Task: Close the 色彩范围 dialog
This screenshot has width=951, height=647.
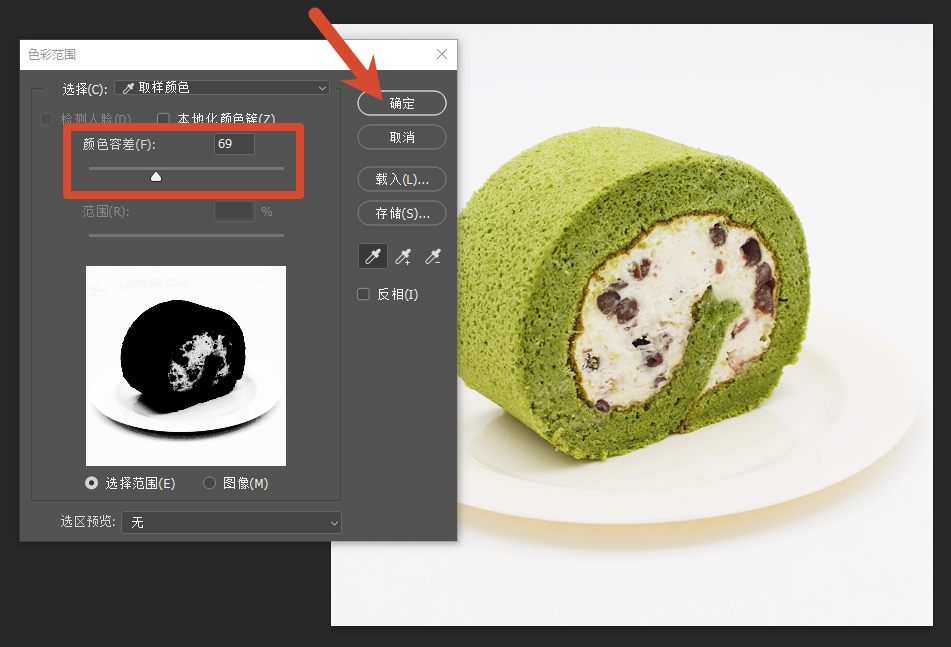Action: (x=442, y=55)
